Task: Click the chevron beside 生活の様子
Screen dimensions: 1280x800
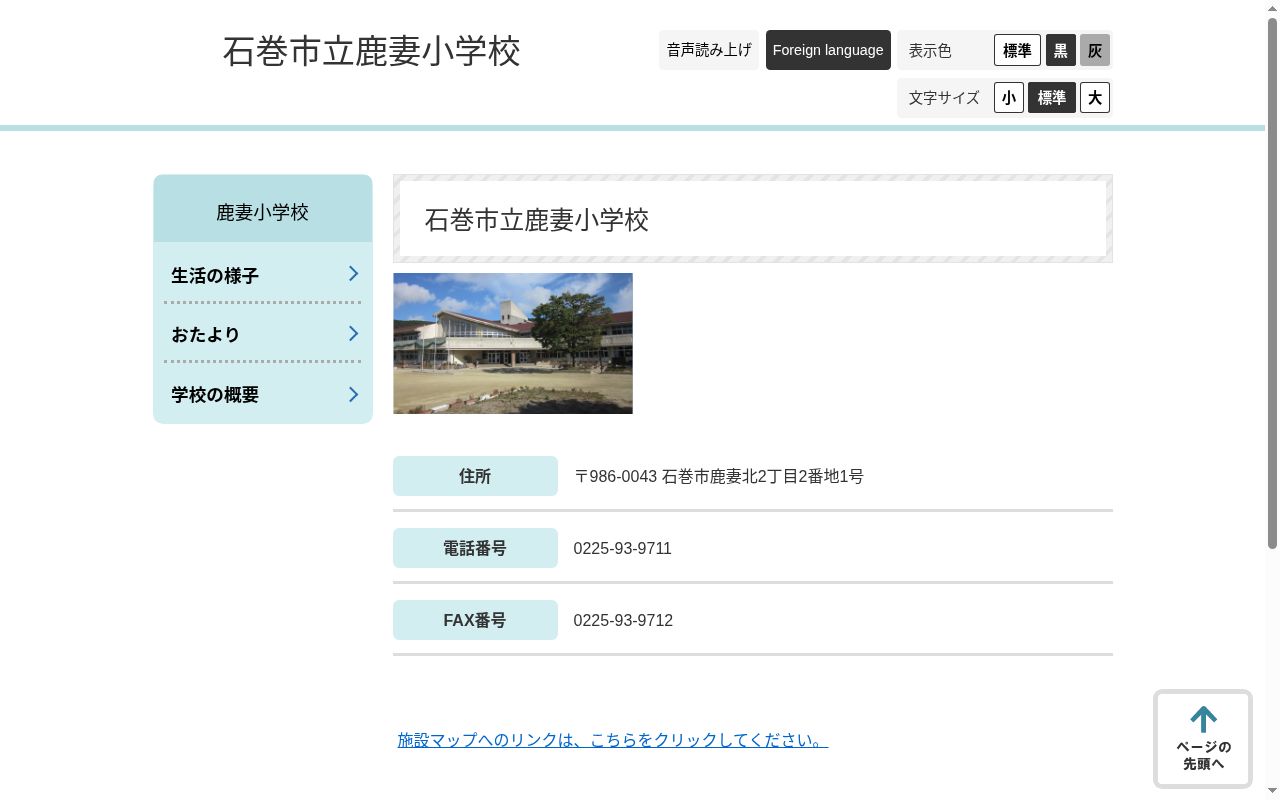Action: (353, 274)
